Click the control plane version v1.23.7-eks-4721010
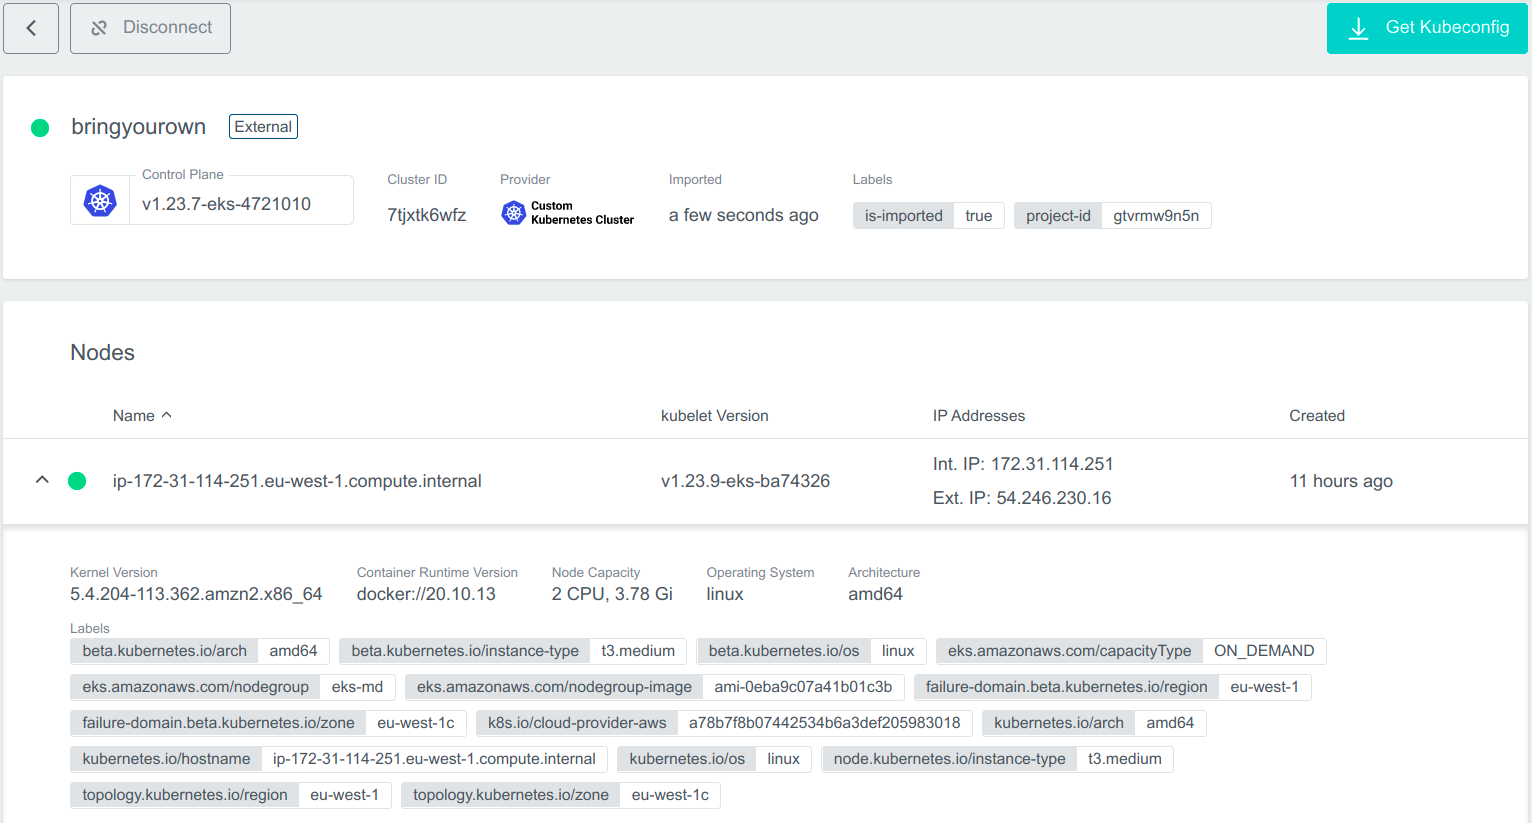Screen dimensions: 1532x823 (x=226, y=204)
